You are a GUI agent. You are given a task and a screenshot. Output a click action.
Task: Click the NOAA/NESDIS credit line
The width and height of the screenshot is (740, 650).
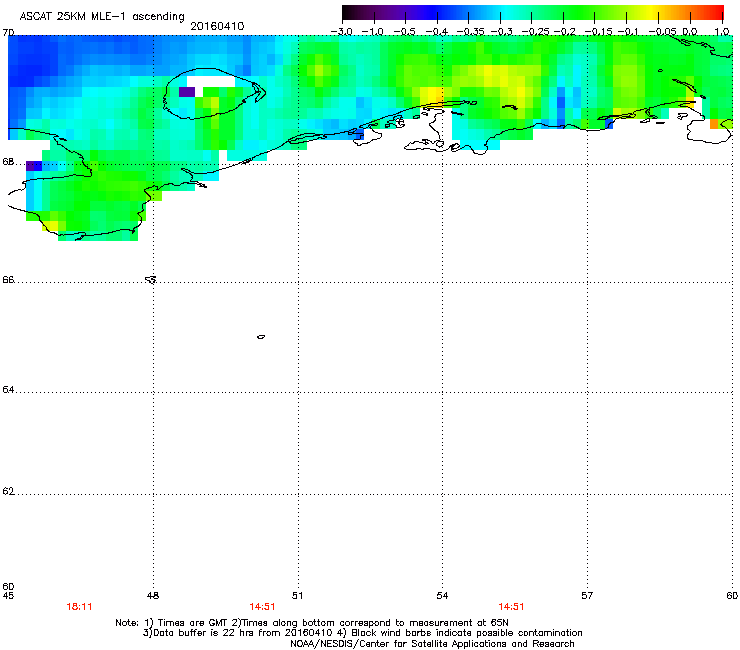(x=432, y=643)
